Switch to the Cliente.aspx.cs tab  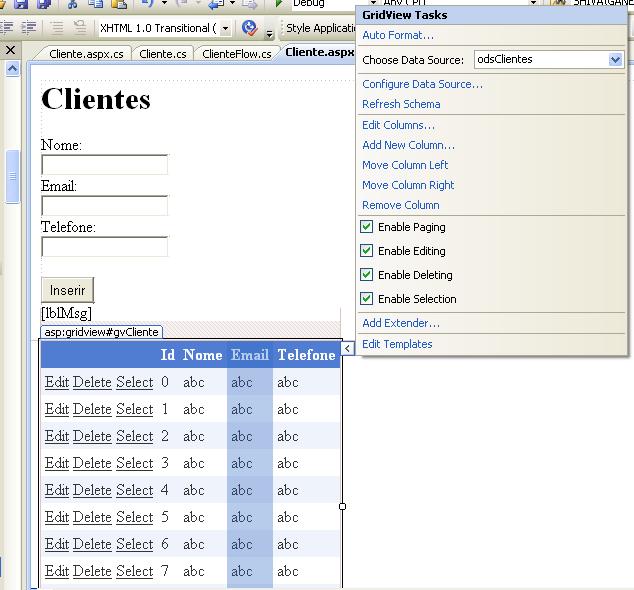pos(88,54)
